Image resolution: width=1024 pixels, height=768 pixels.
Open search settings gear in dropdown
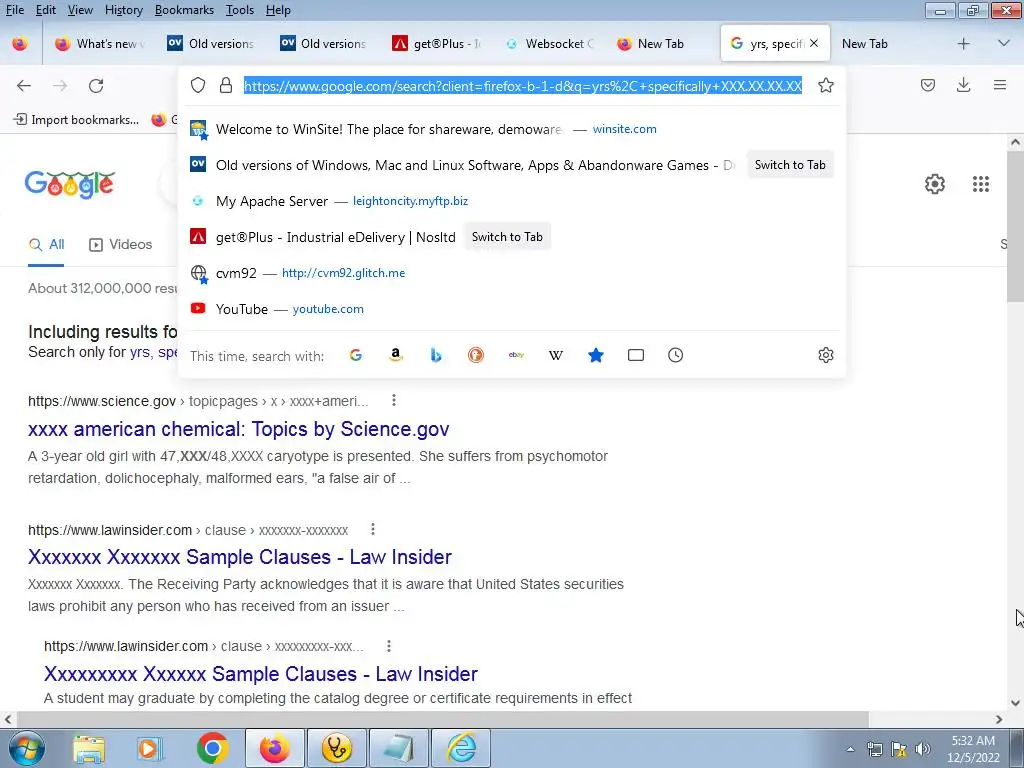pyautogui.click(x=825, y=355)
